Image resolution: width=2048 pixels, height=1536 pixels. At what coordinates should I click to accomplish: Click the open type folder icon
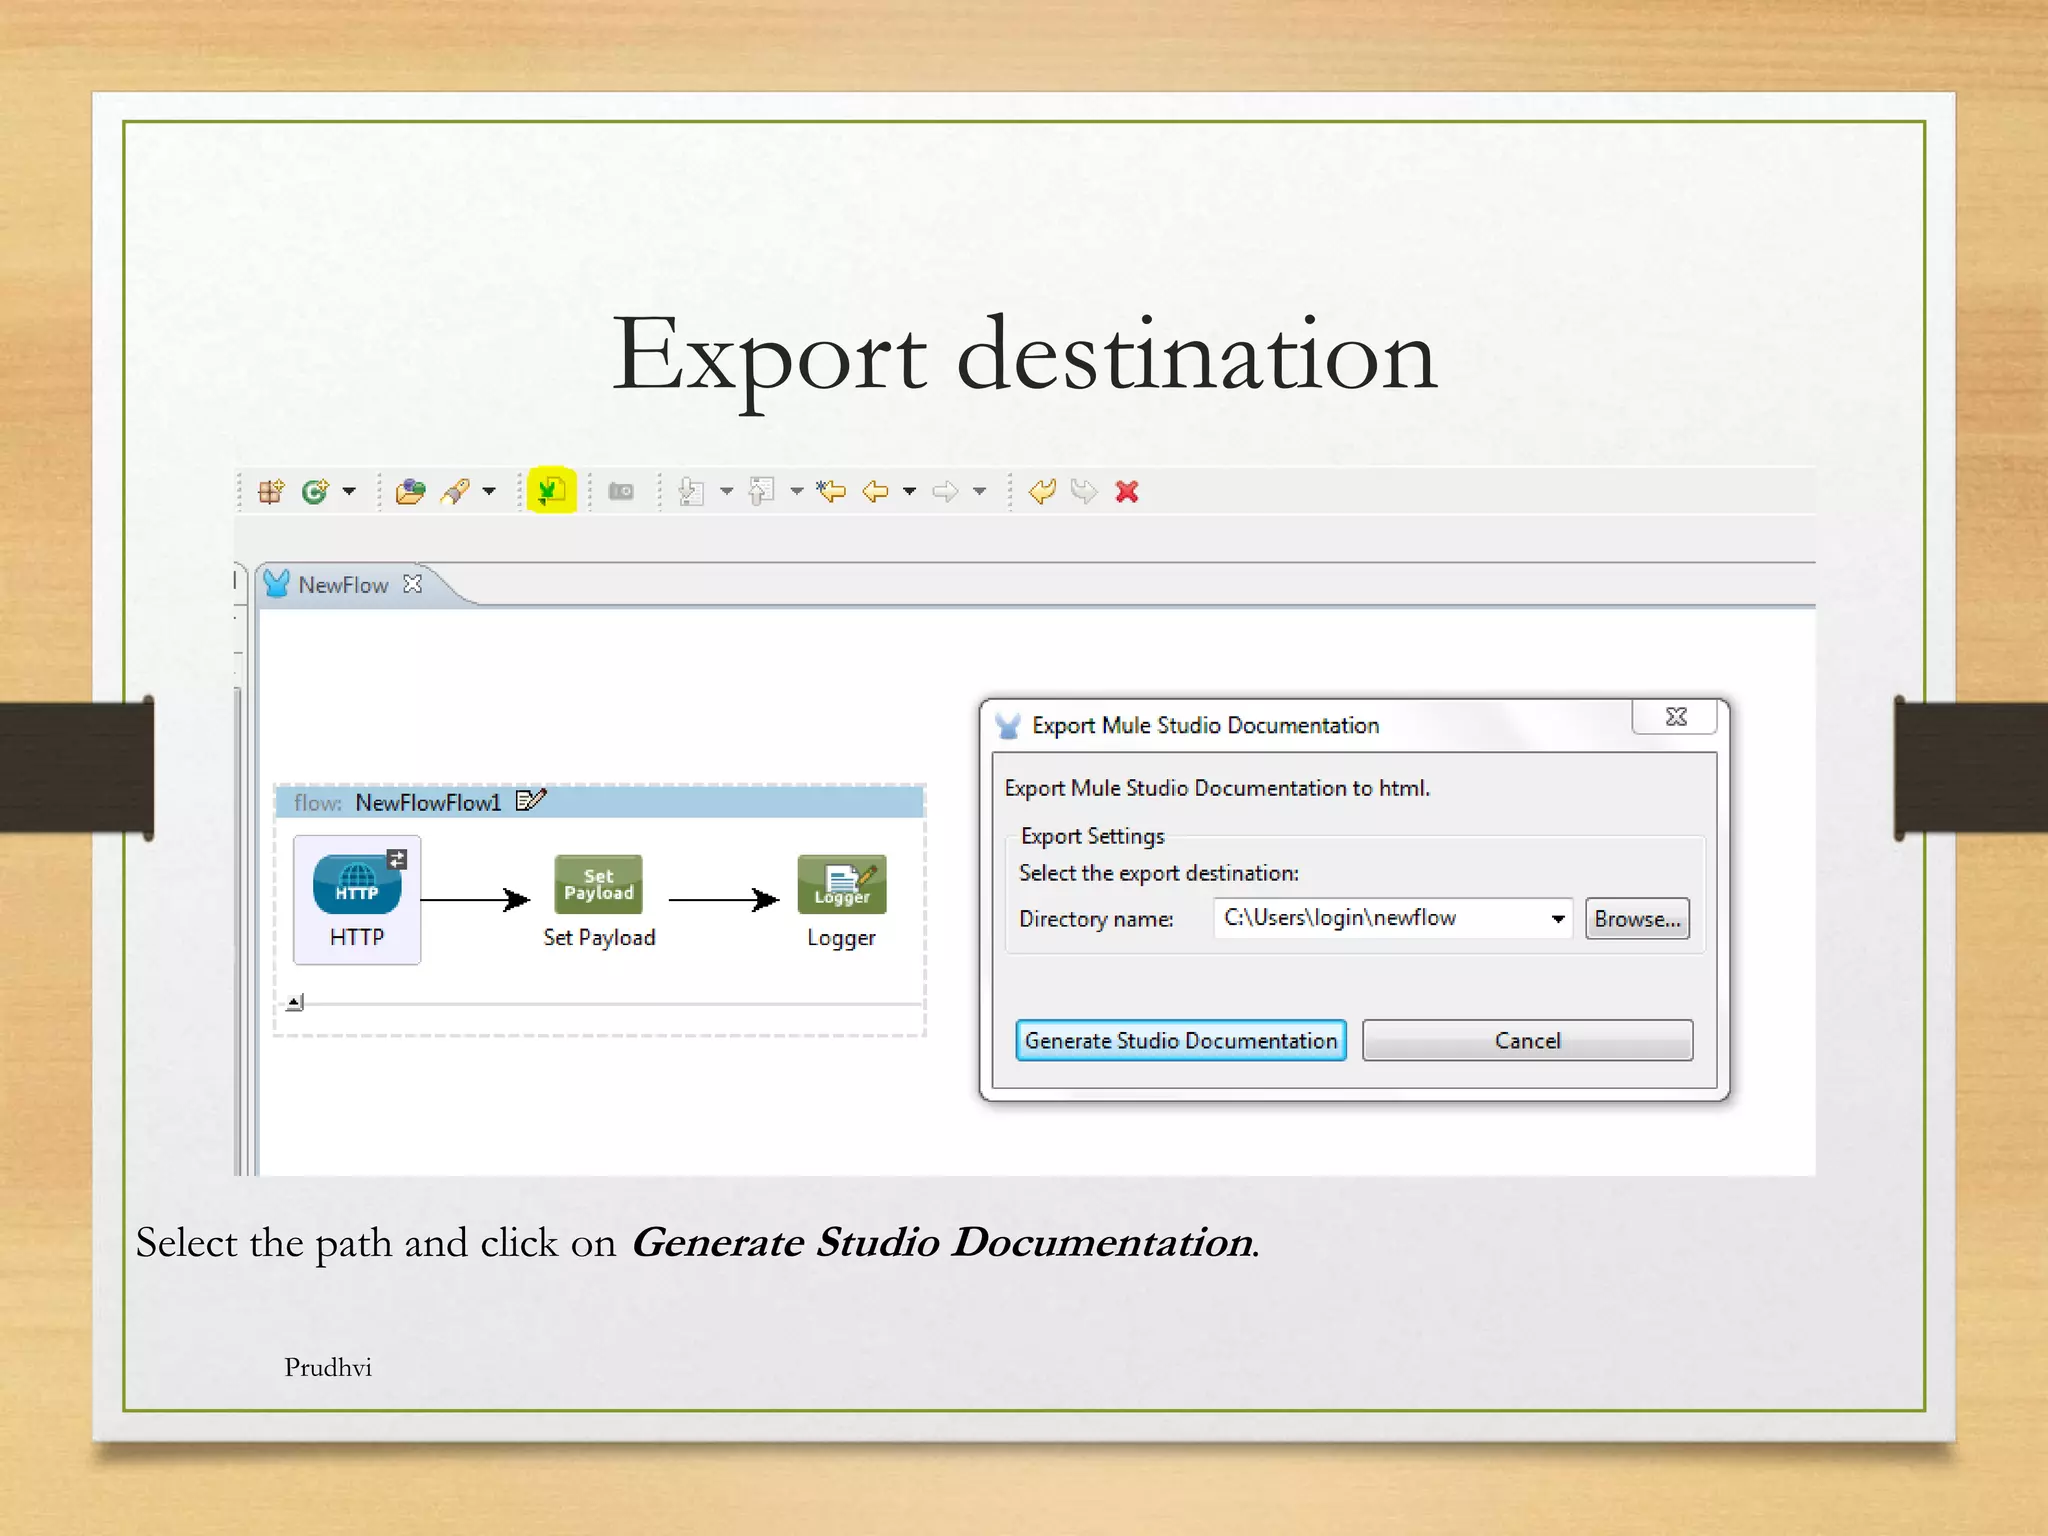coord(410,491)
